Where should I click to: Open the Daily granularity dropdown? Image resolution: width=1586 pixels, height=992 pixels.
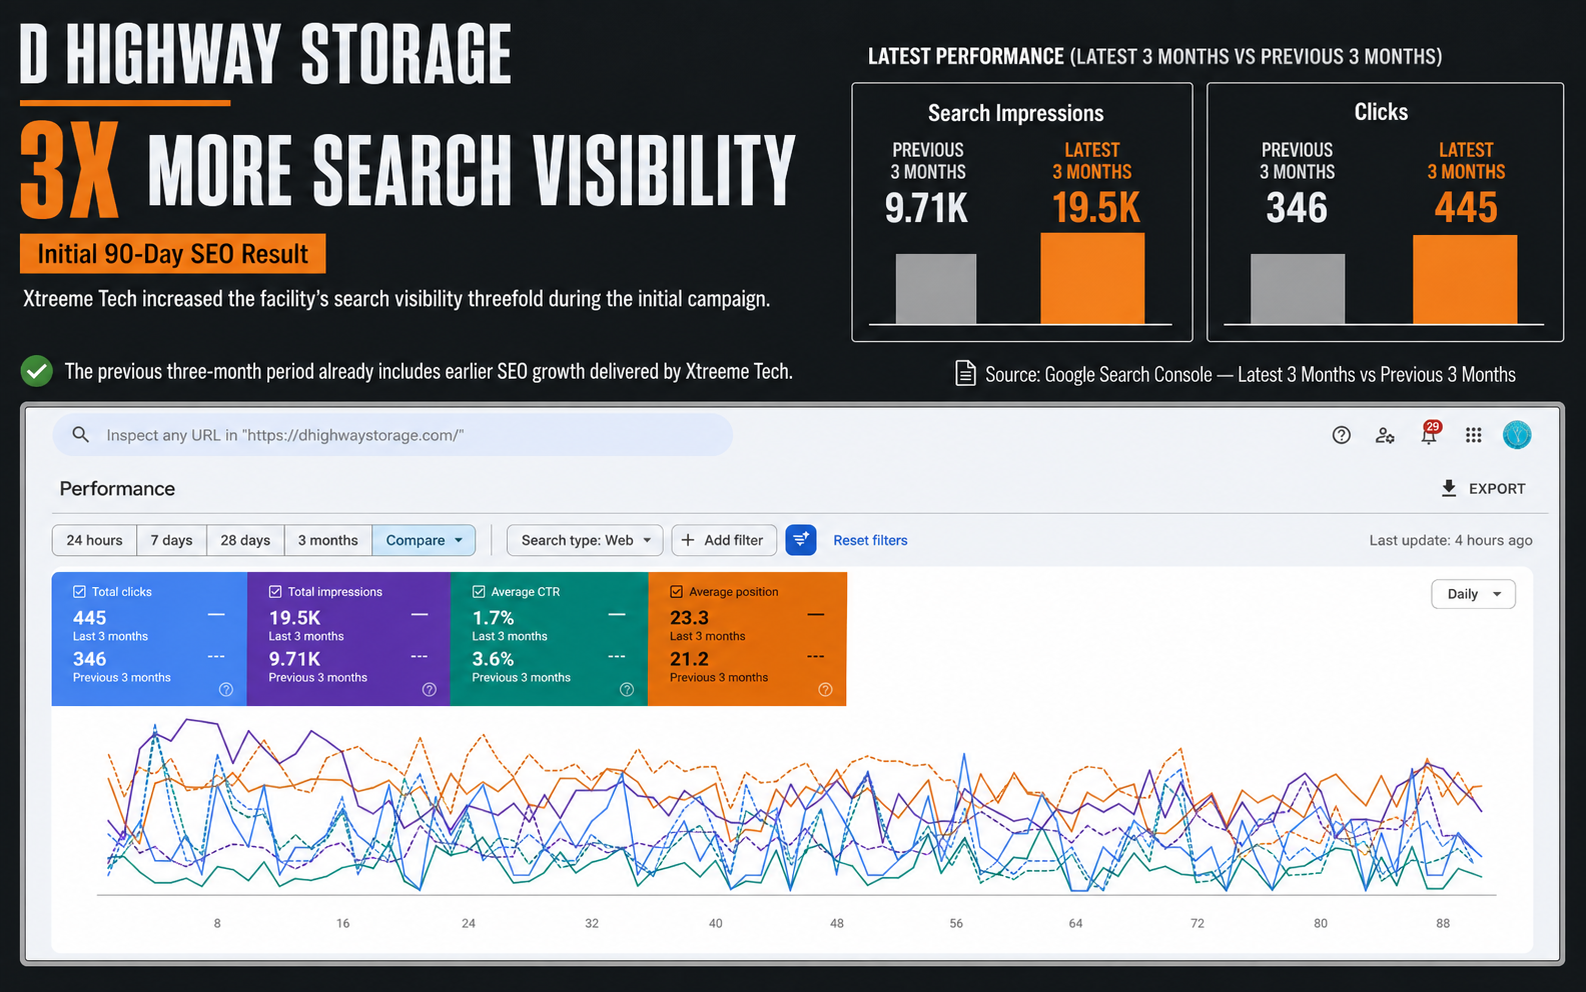pos(1473,594)
